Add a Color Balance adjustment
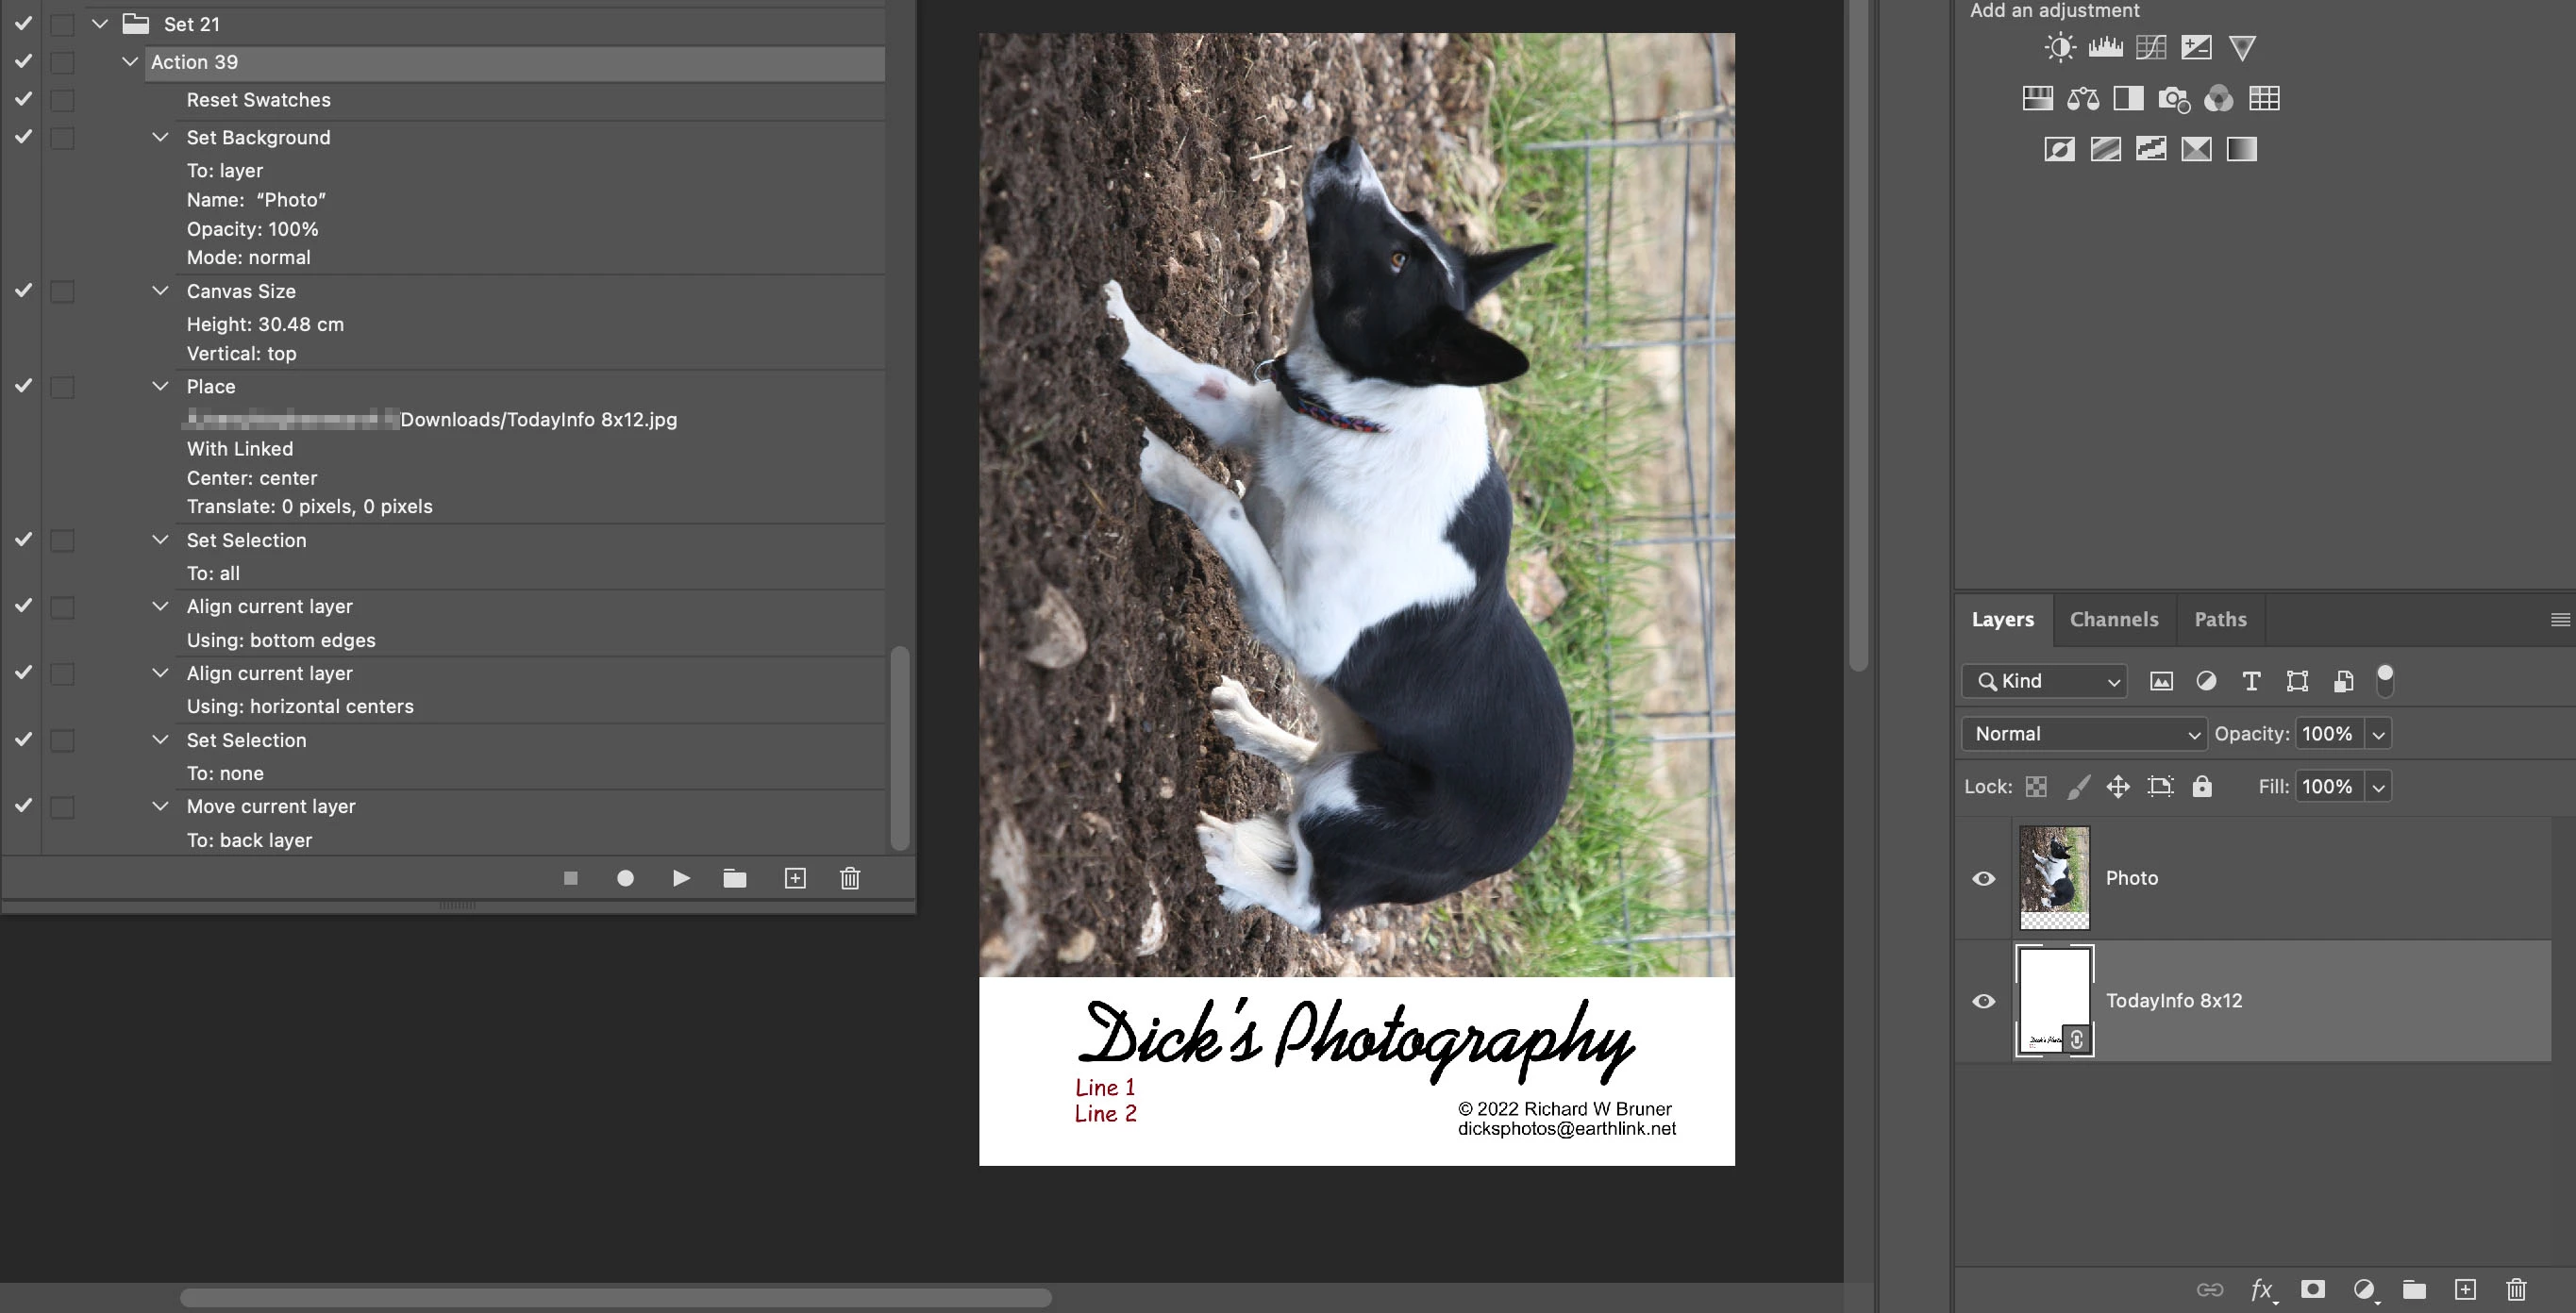Image resolution: width=2576 pixels, height=1313 pixels. point(2083,98)
